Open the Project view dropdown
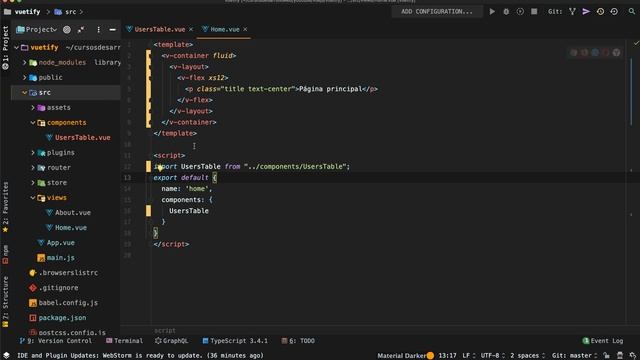640x360 pixels. tap(37, 29)
